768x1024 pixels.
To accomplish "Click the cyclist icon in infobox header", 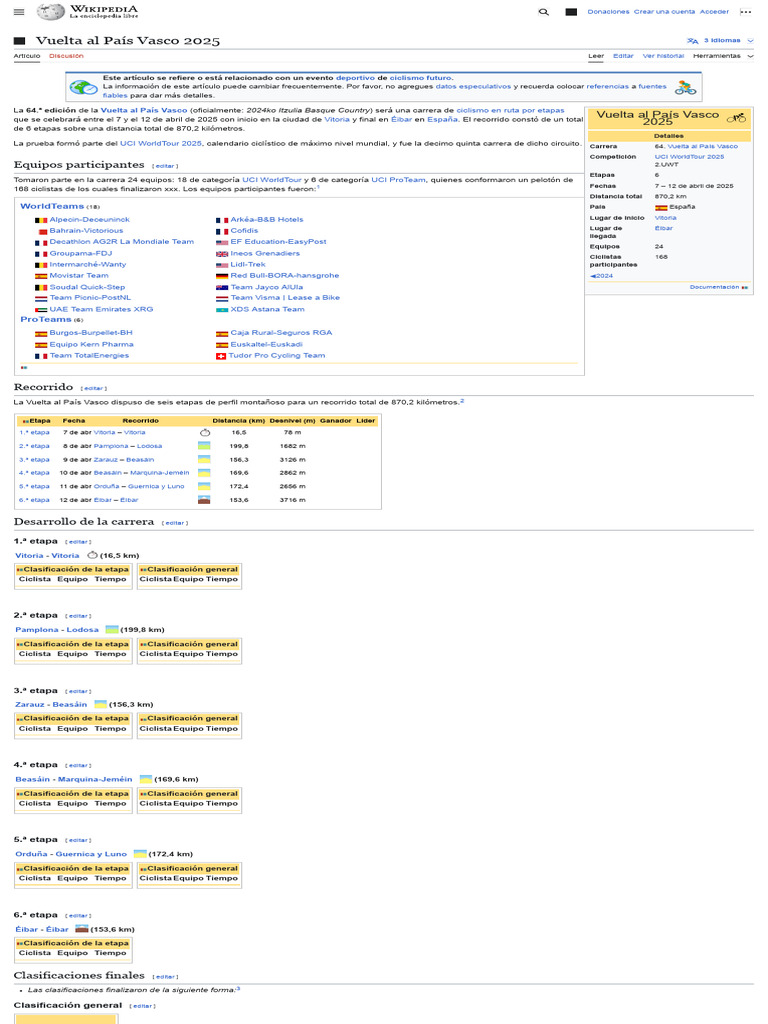I will point(736,118).
